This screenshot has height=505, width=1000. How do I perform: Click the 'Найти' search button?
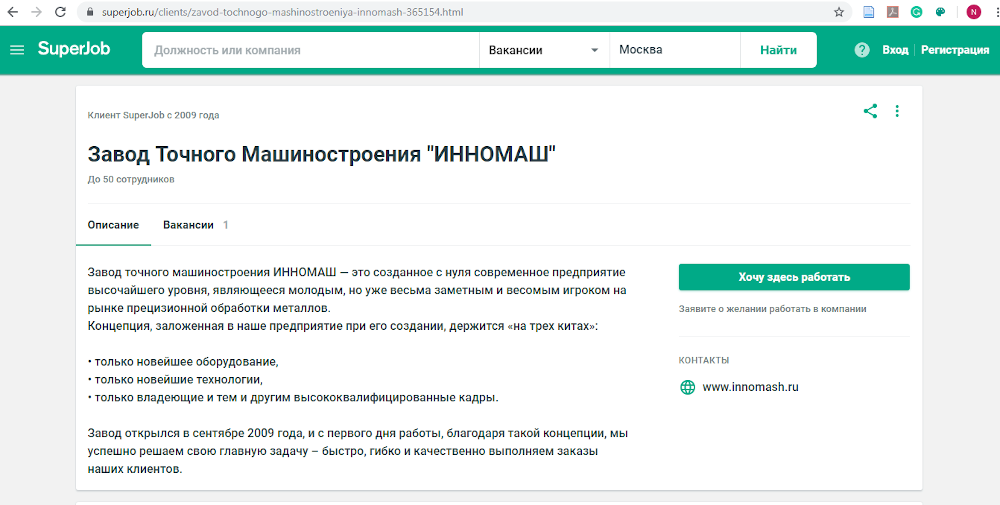click(778, 50)
